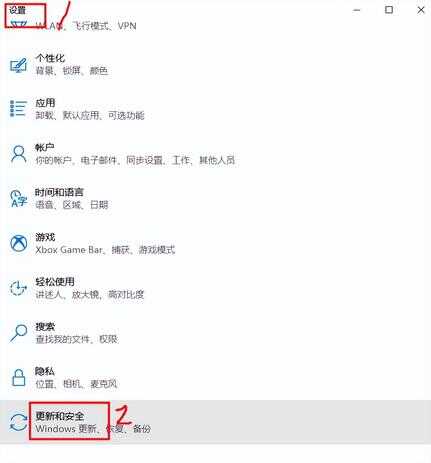Open 轻松使用 title text
The width and height of the screenshot is (431, 463).
(55, 282)
